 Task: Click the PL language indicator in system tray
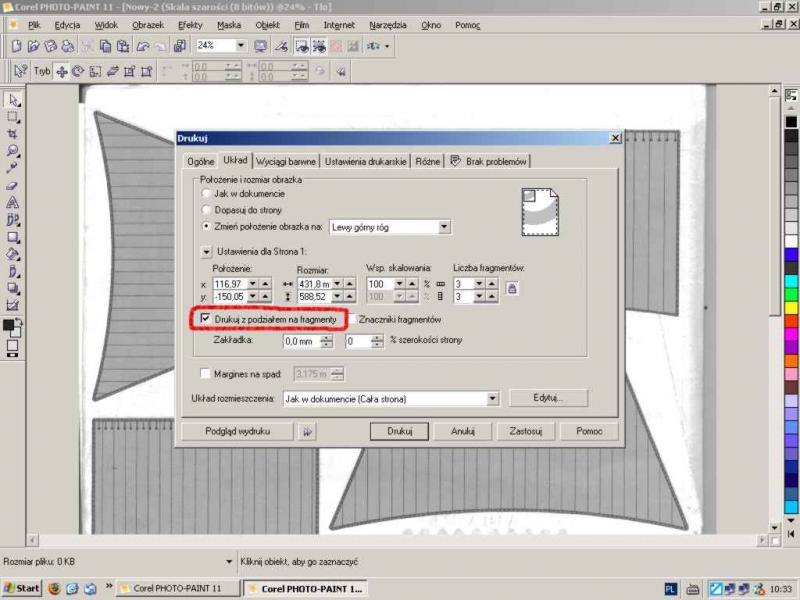pos(670,589)
